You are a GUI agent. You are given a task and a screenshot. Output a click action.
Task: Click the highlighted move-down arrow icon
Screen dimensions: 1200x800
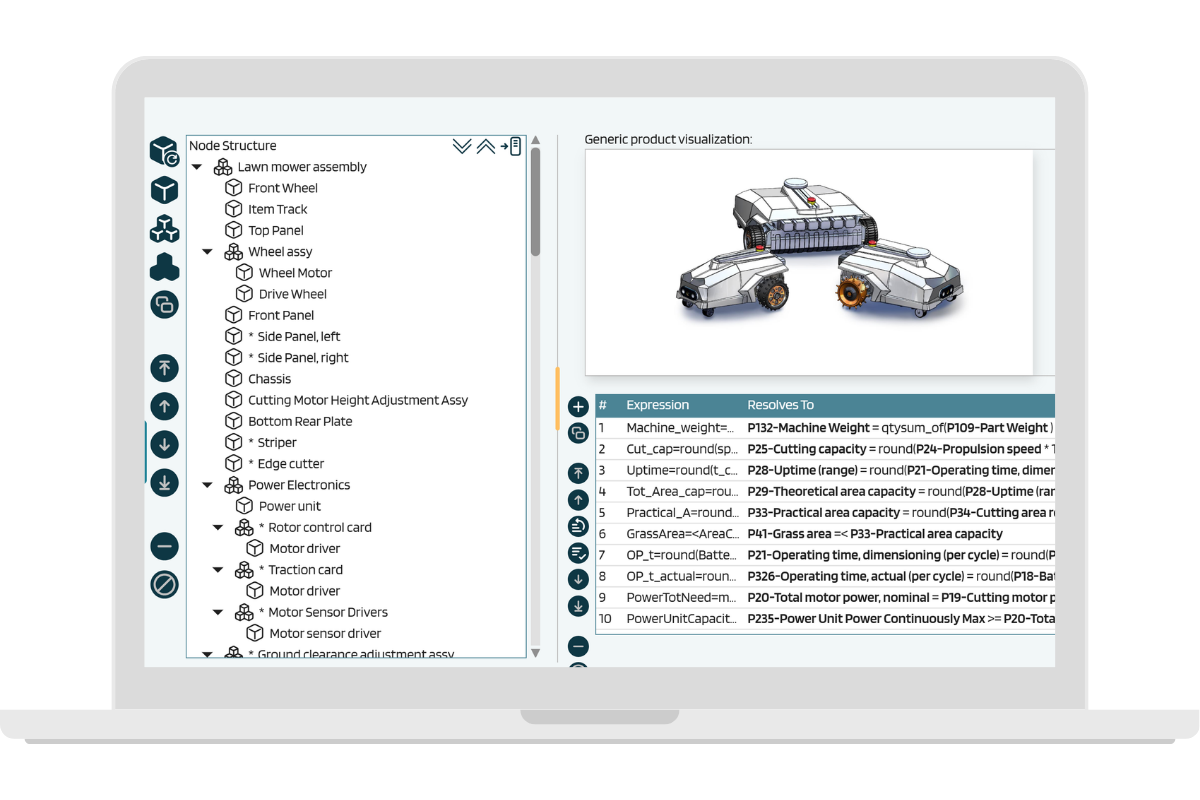point(164,443)
